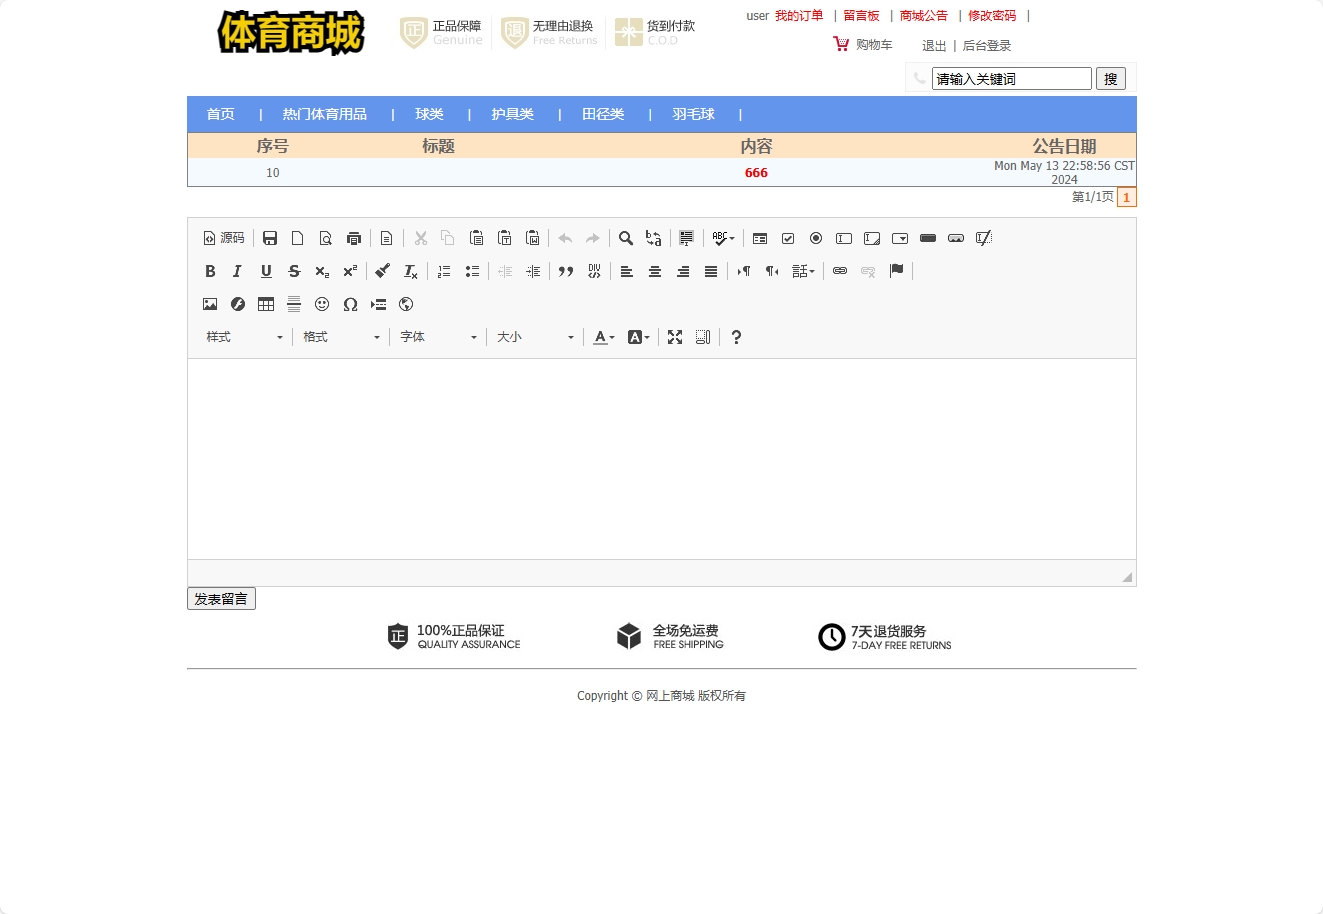This screenshot has width=1323, height=914.
Task: Insert a checkbox form element
Action: coord(788,238)
